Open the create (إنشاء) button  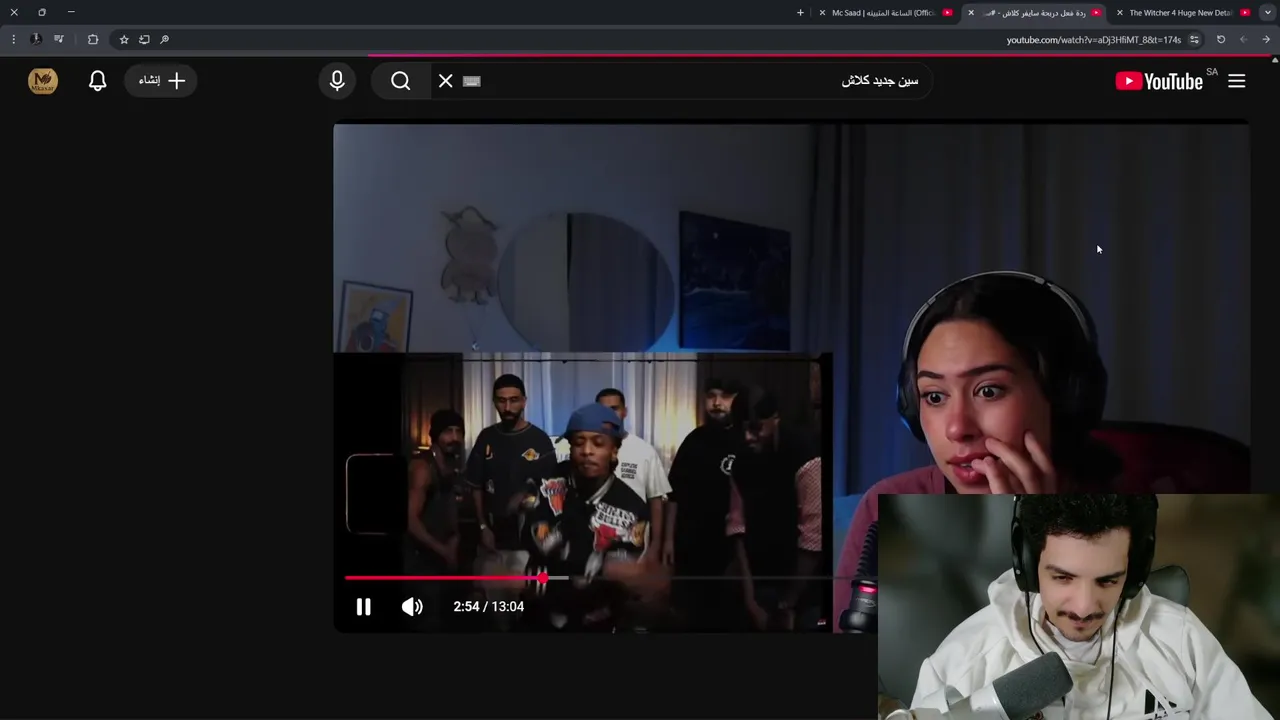[161, 81]
